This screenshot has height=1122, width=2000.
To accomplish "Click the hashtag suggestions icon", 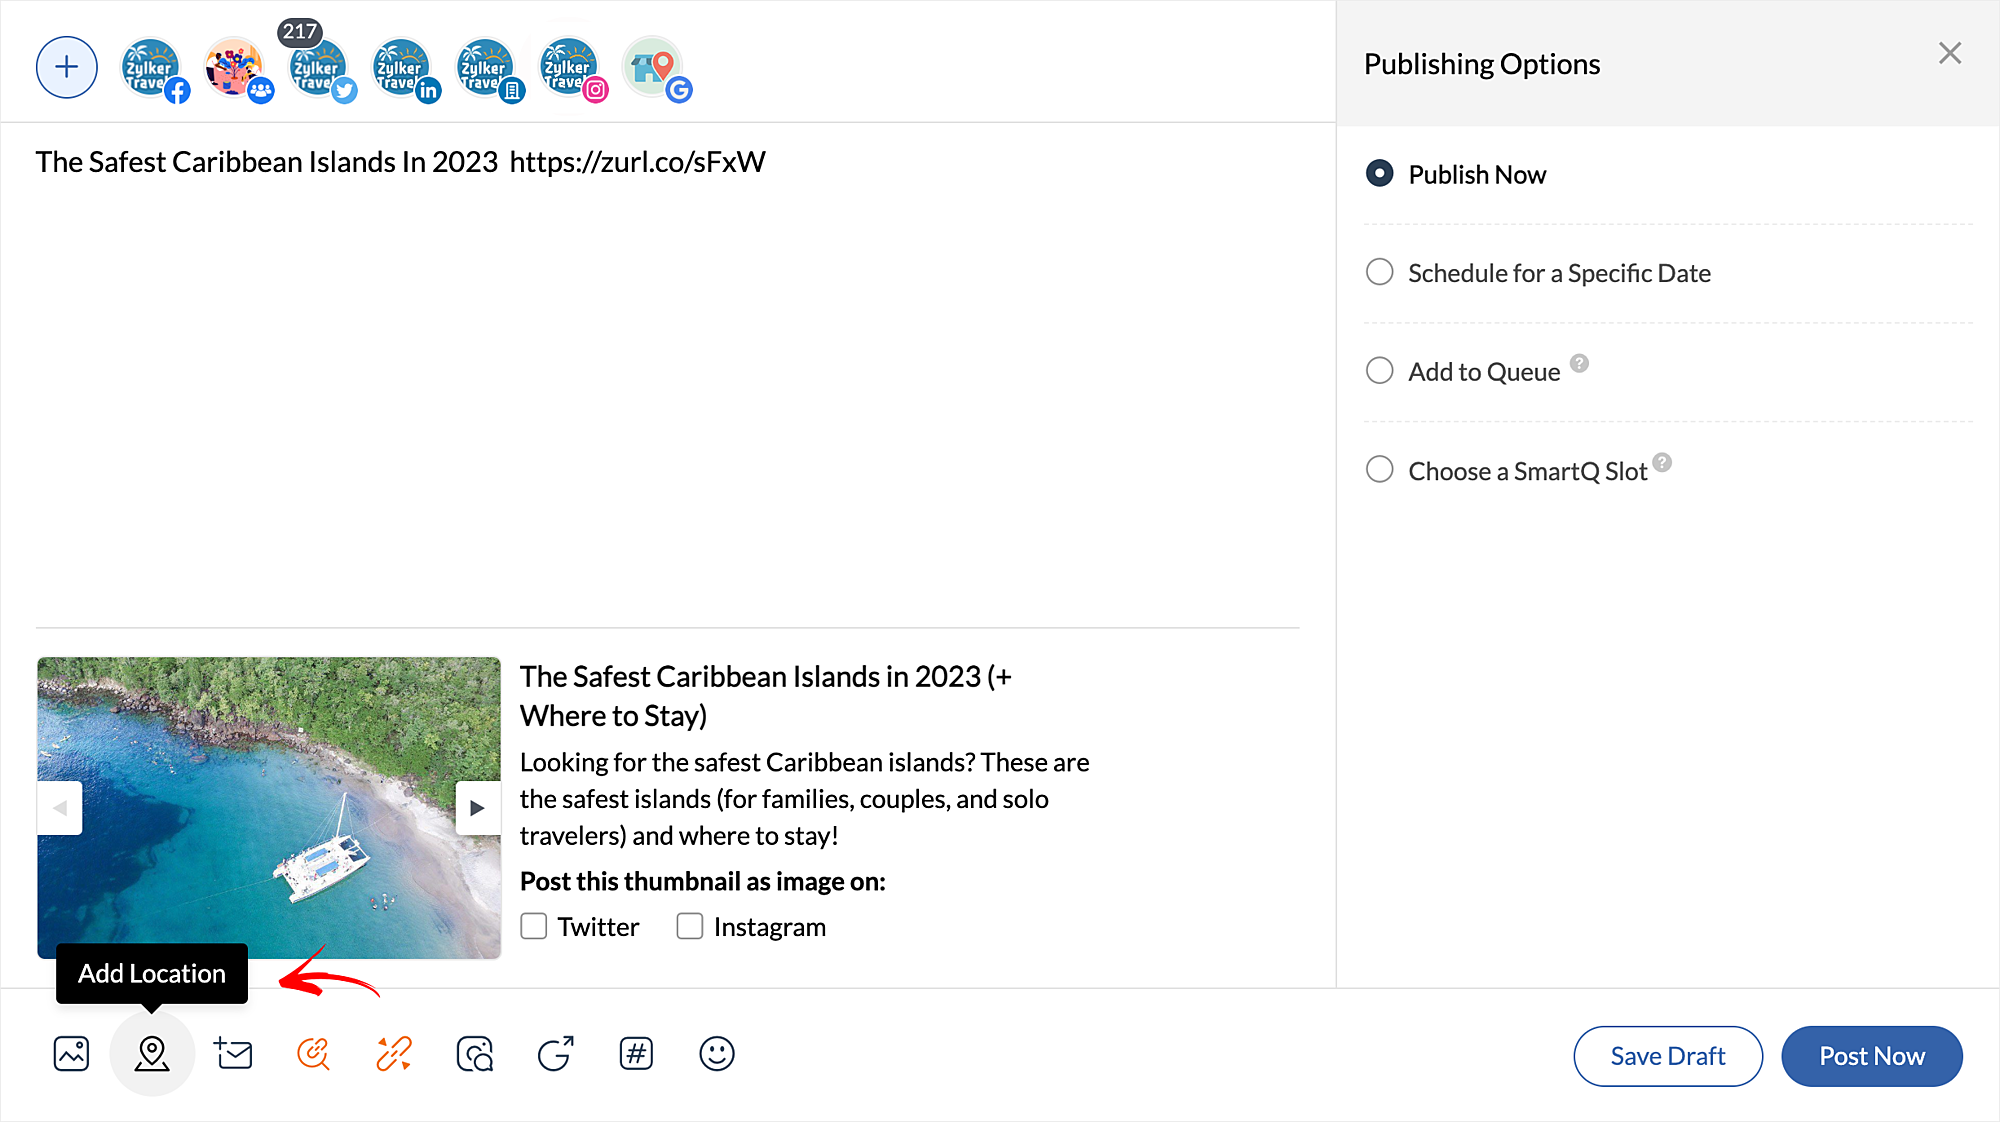I will pos(636,1054).
